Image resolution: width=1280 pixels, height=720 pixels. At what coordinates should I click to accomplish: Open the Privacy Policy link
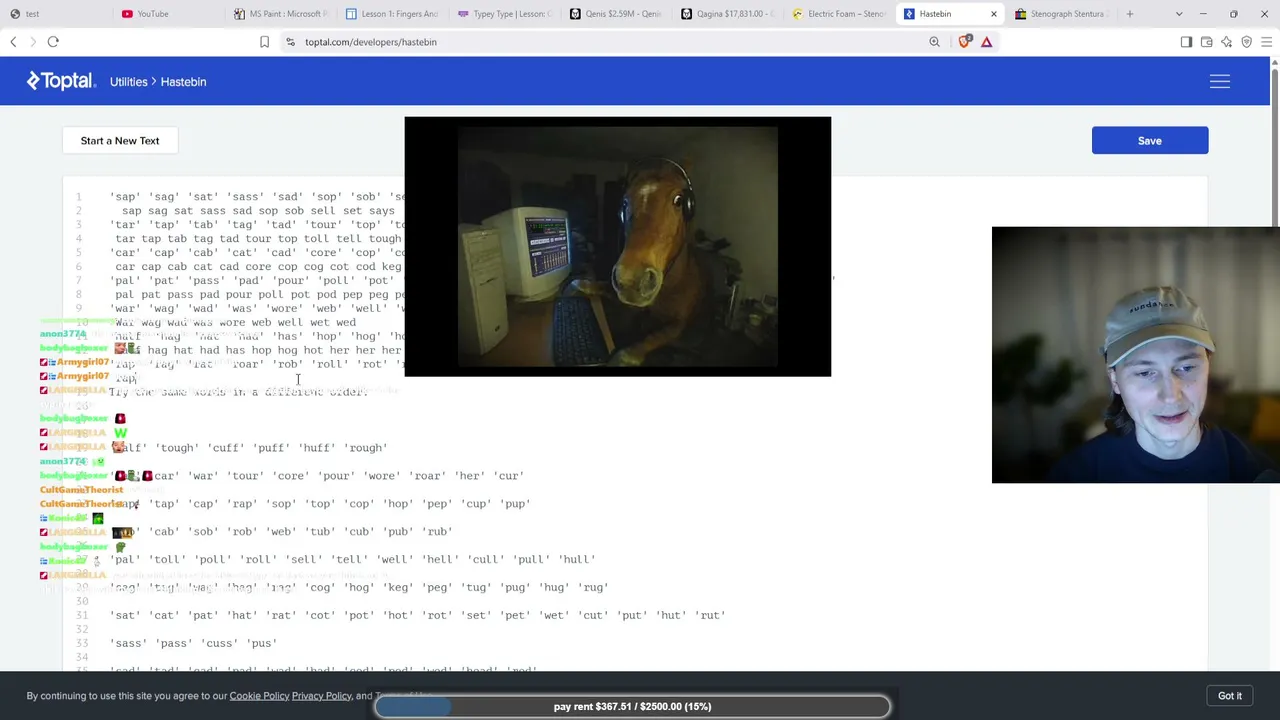click(x=322, y=696)
